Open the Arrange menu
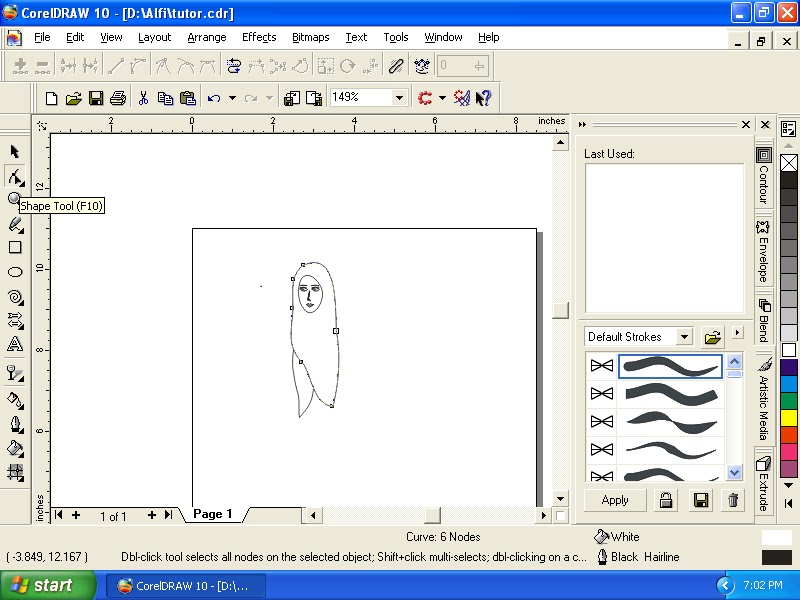 tap(207, 37)
